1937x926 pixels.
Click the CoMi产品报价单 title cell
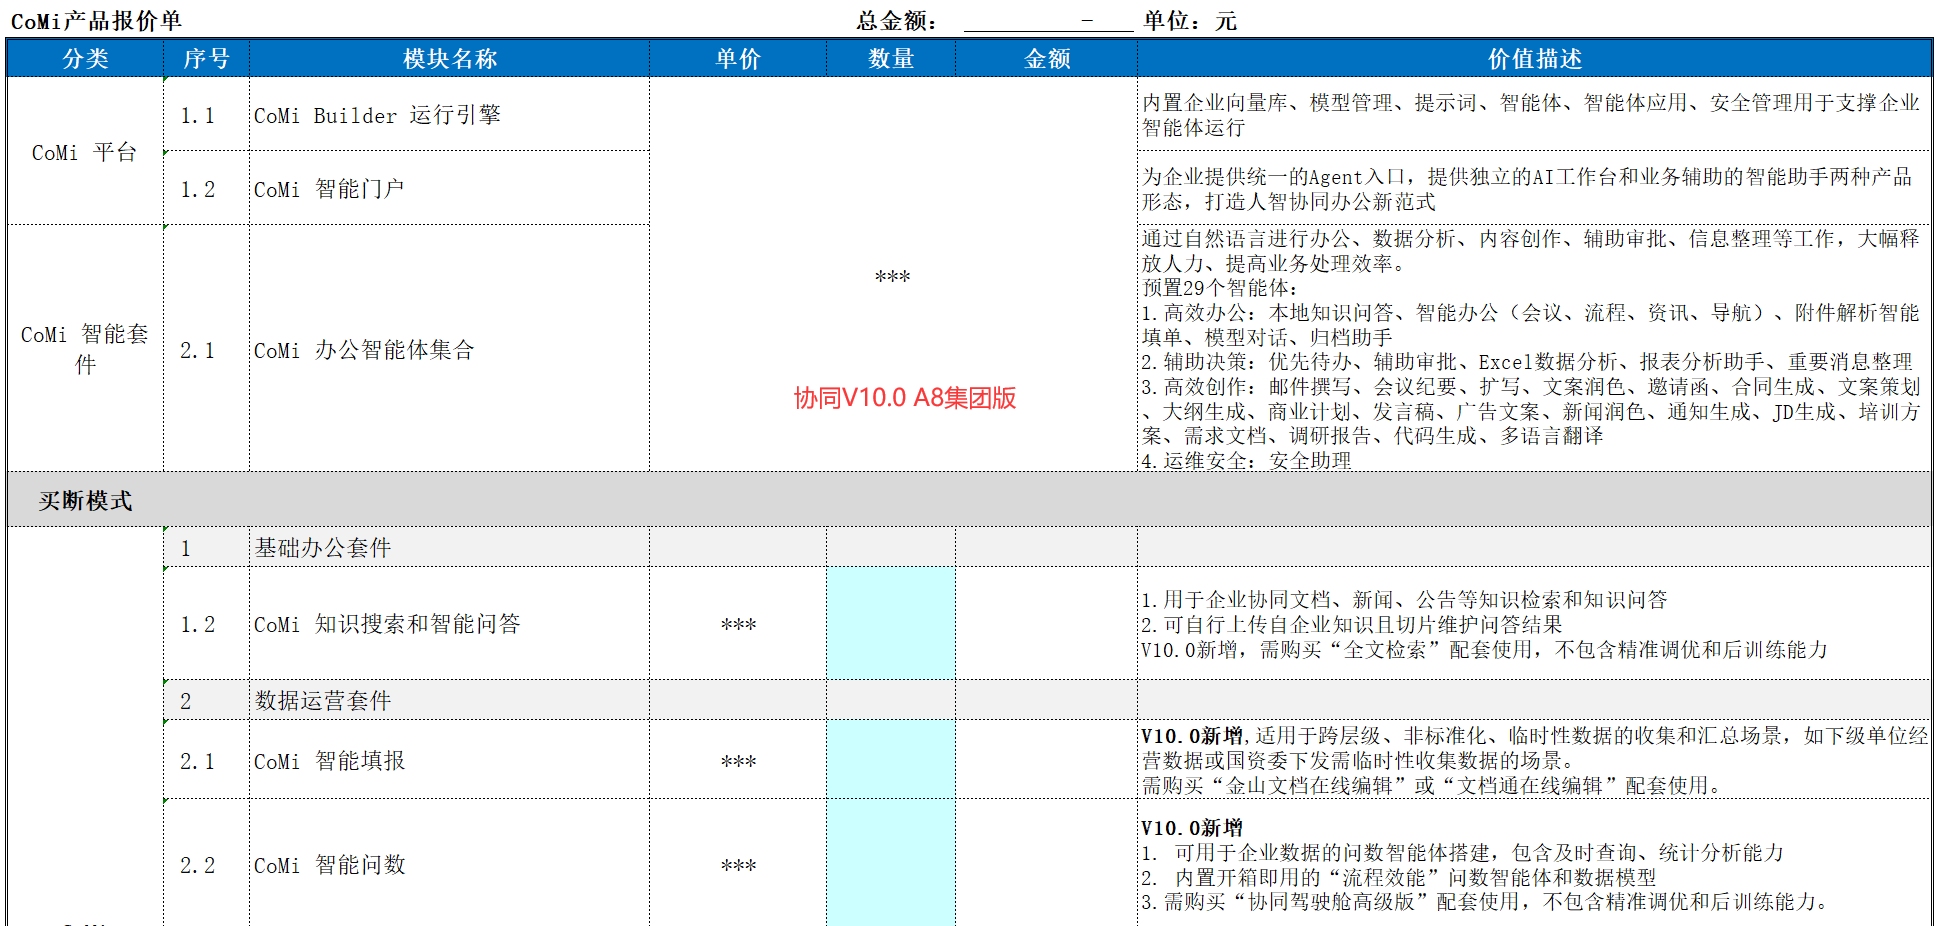(96, 21)
